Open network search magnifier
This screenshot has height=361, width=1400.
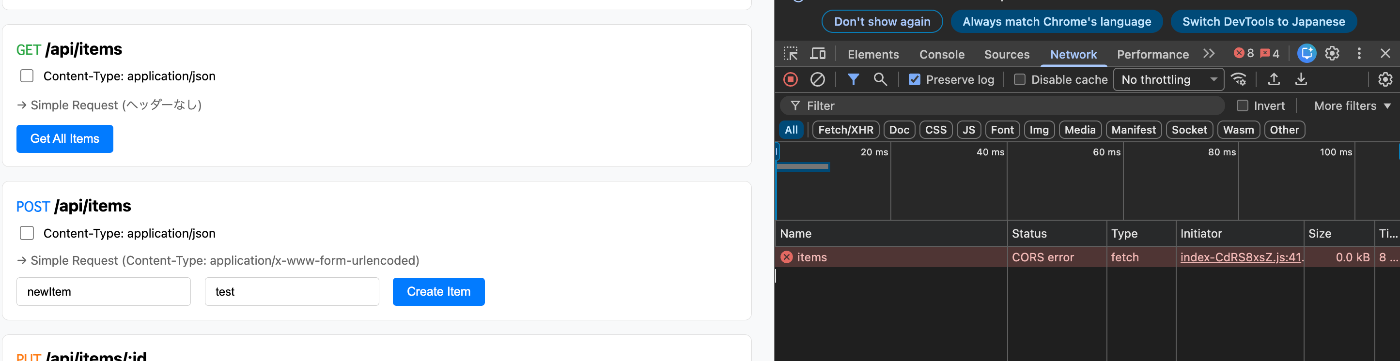pos(880,79)
